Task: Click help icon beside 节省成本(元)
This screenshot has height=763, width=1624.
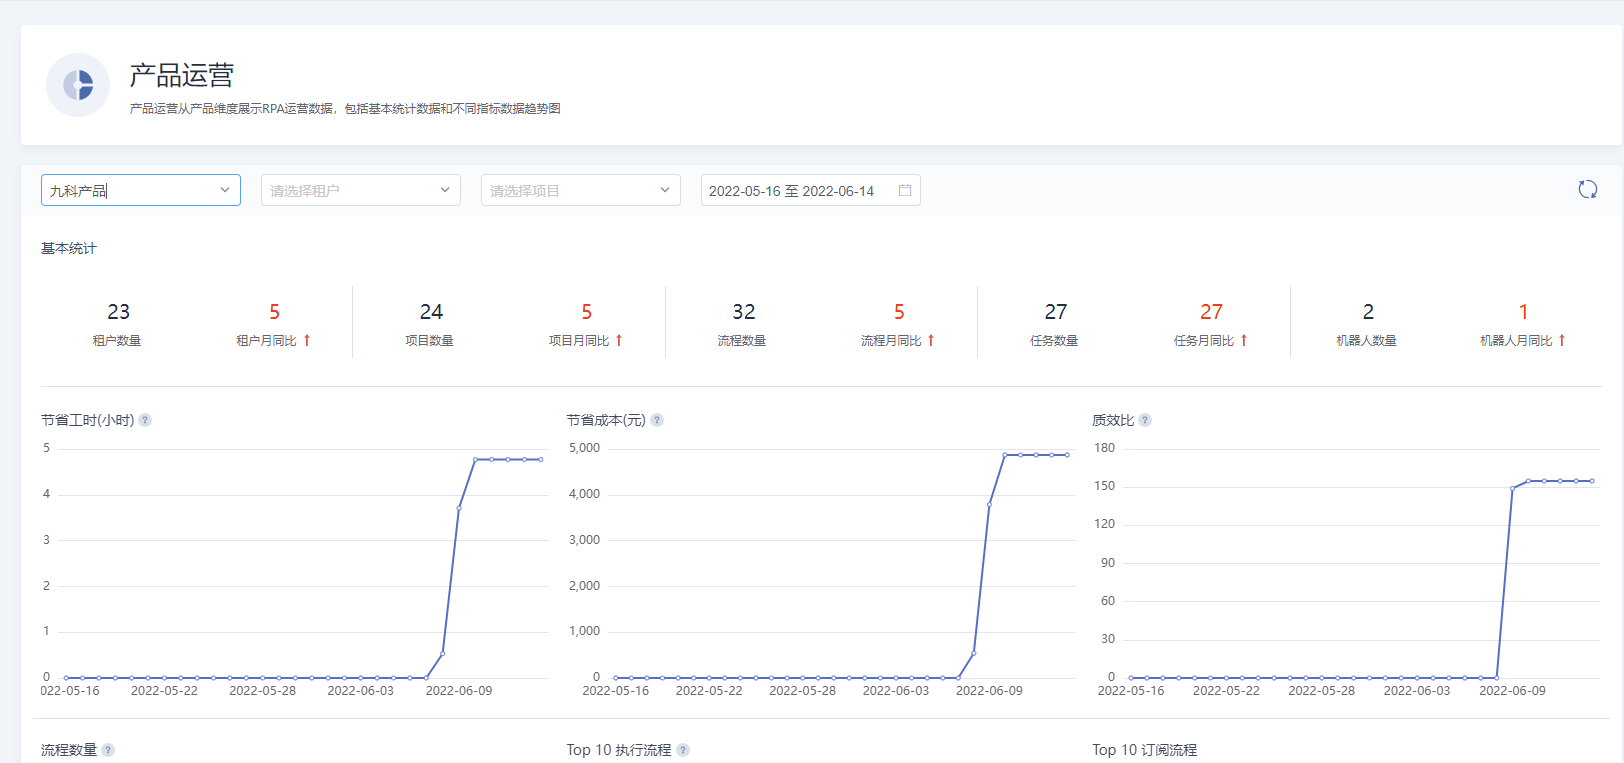Action: click(657, 420)
